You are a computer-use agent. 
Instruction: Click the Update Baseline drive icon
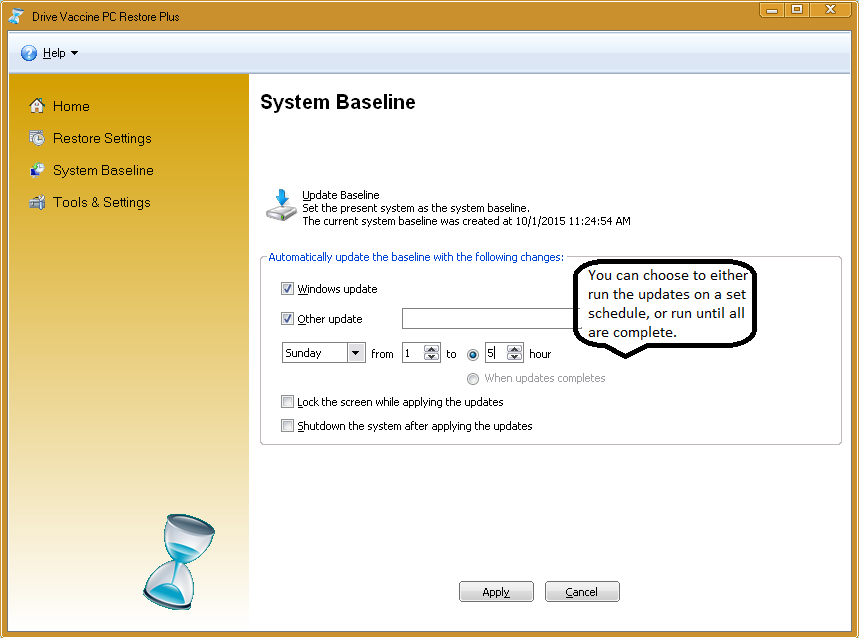pos(281,205)
